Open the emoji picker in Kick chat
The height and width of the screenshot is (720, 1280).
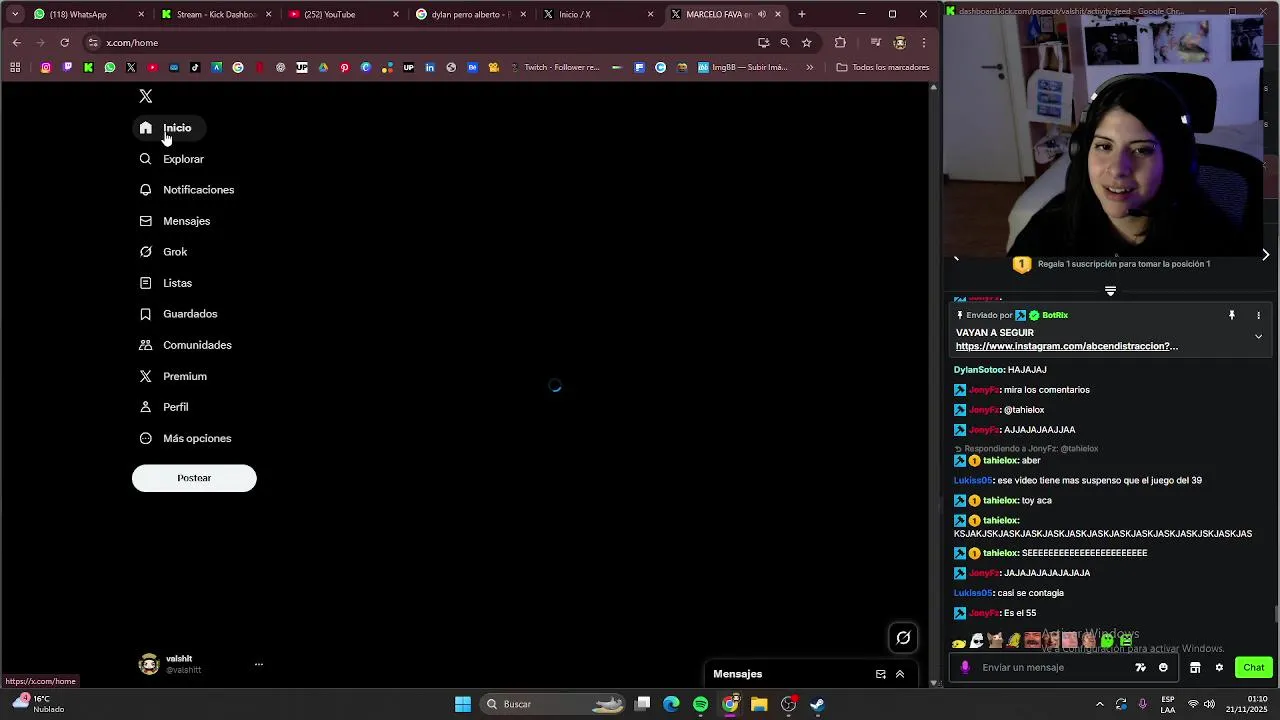point(1163,668)
